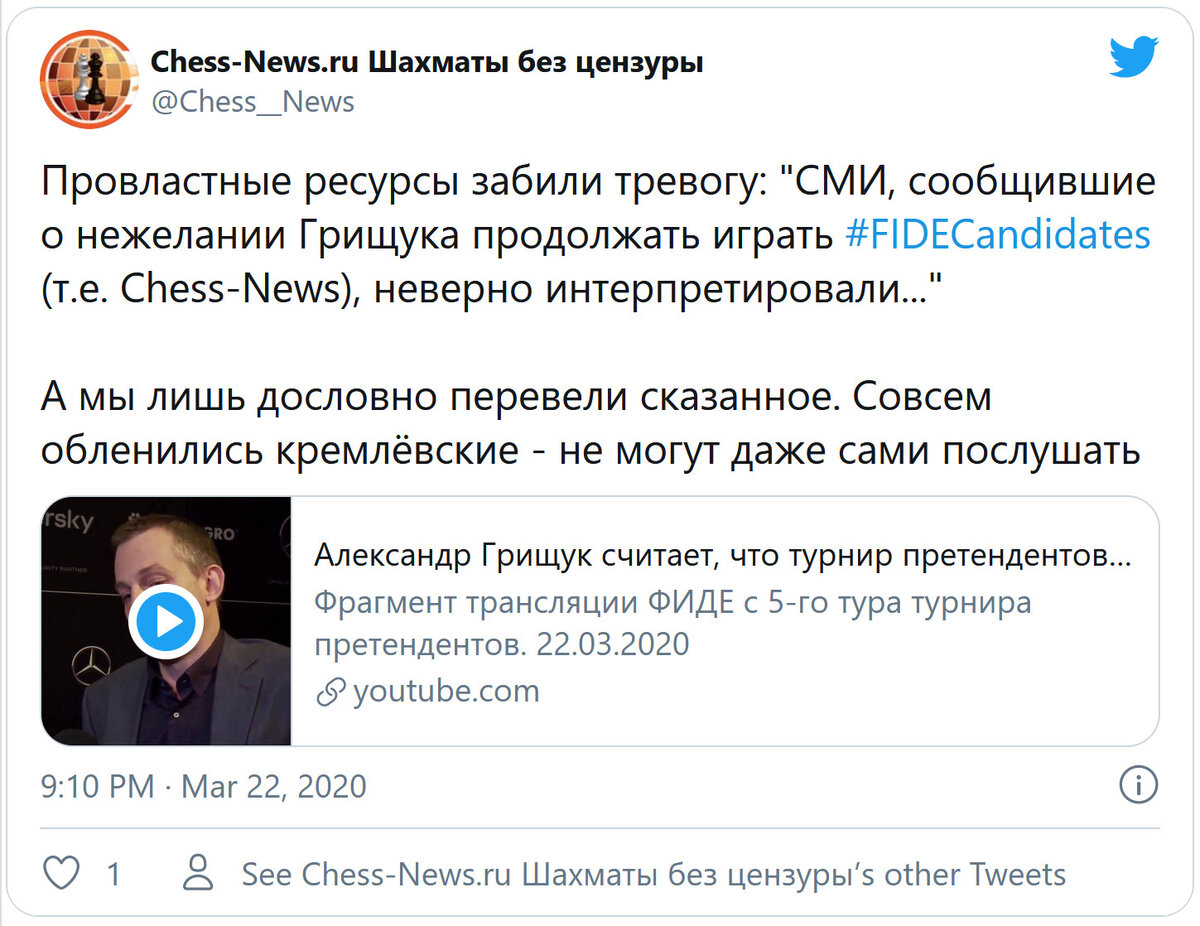Click tweet text about Провластные ресурсы
The height and width of the screenshot is (926, 1200).
(x=598, y=235)
